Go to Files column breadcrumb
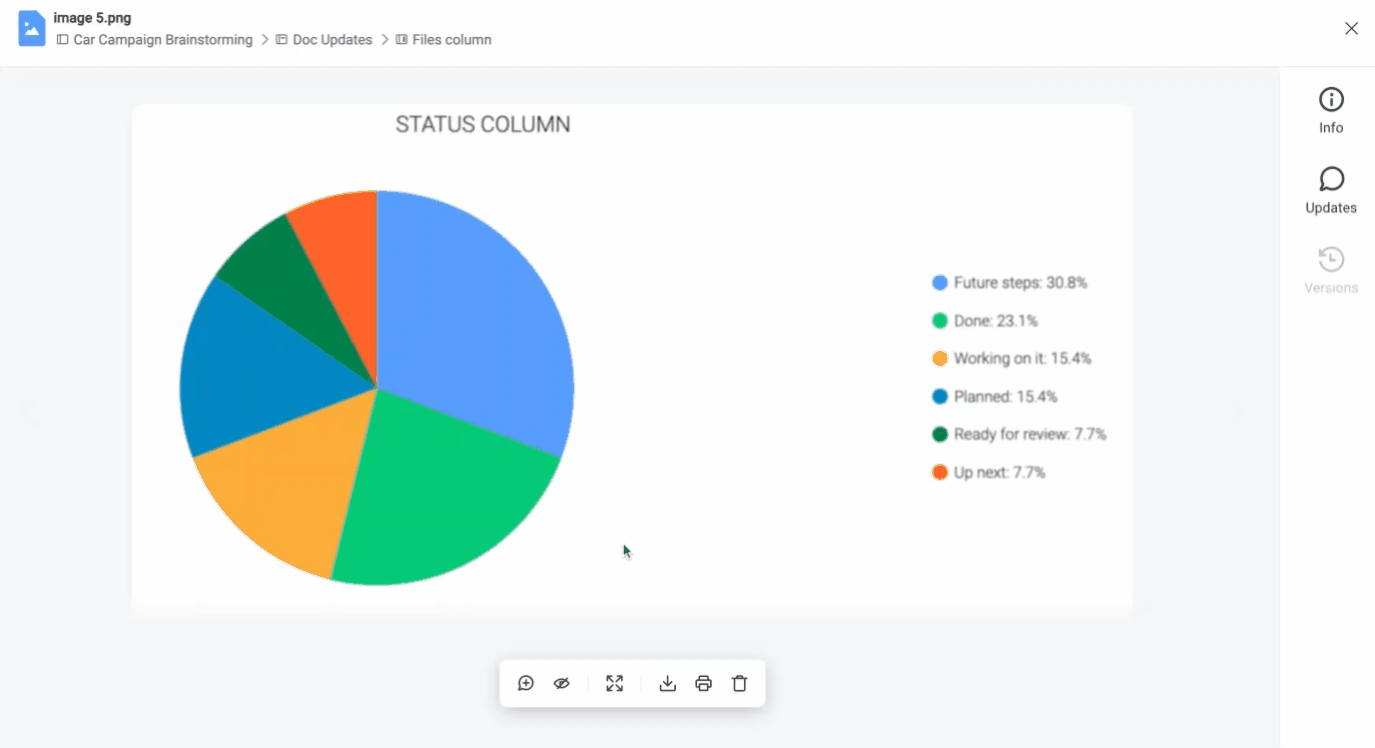1375x748 pixels. [x=444, y=40]
